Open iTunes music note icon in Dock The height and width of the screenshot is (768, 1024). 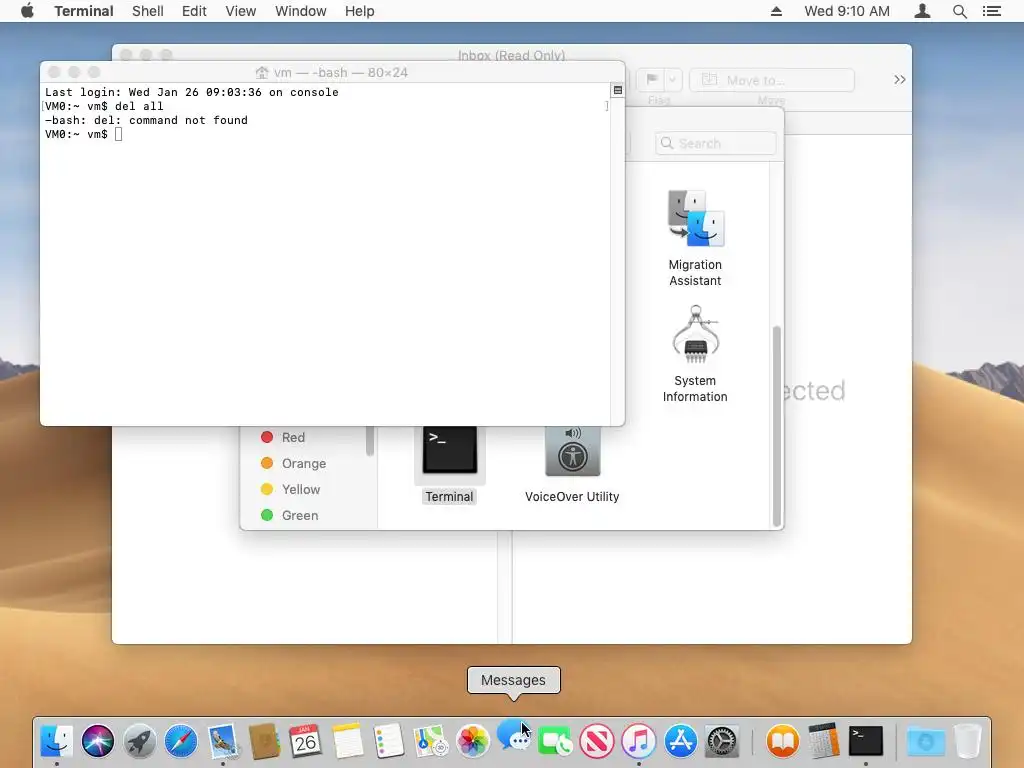coord(639,741)
